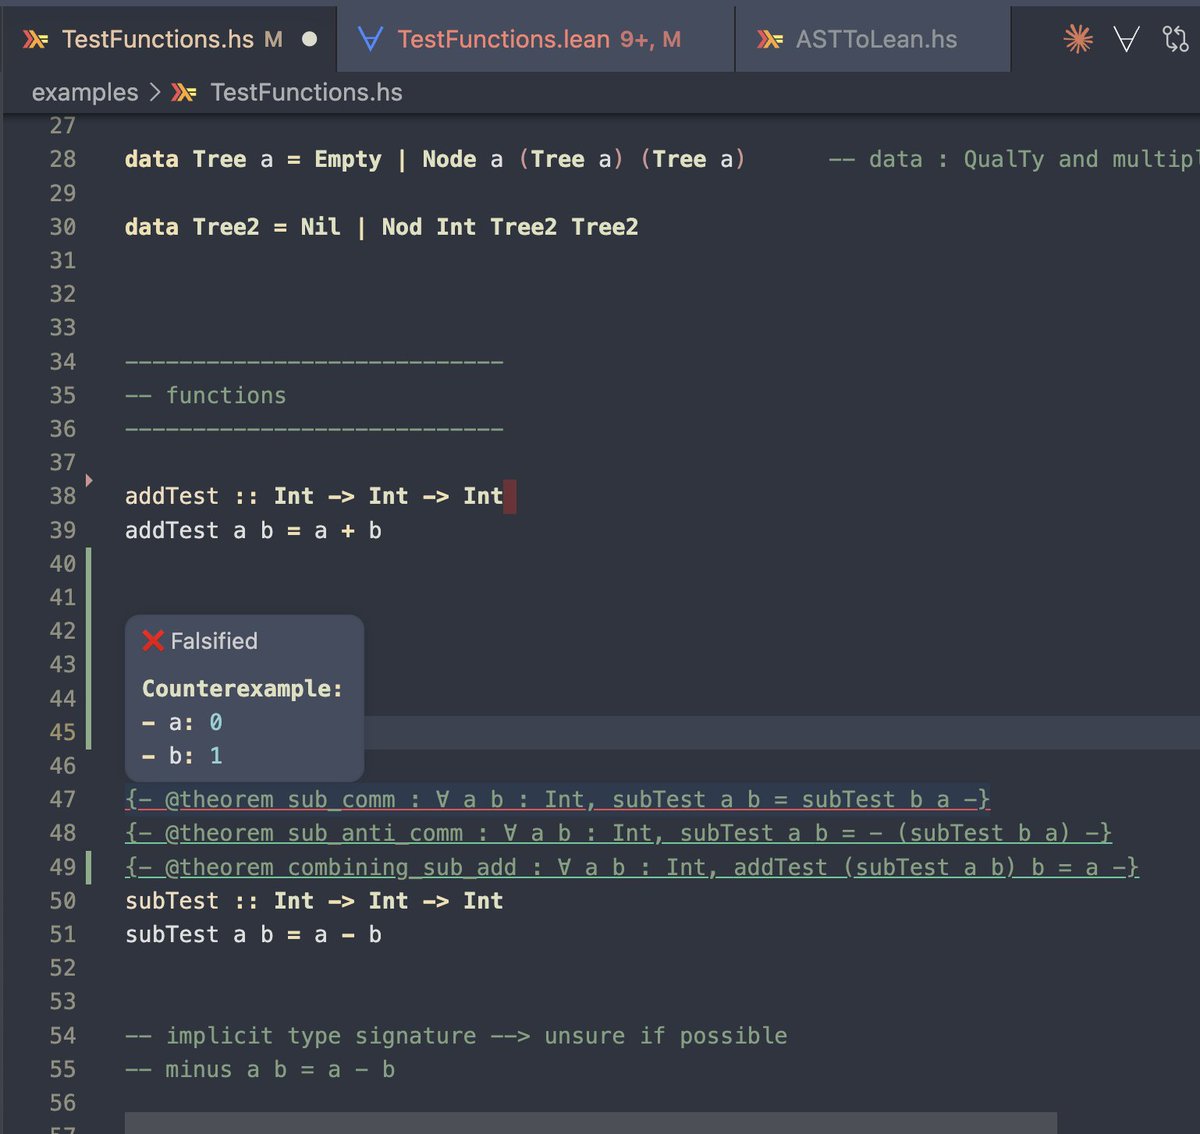Image resolution: width=1200 pixels, height=1134 pixels.
Task: Click the orange starburst icon in editor toolbar
Action: 1078,39
